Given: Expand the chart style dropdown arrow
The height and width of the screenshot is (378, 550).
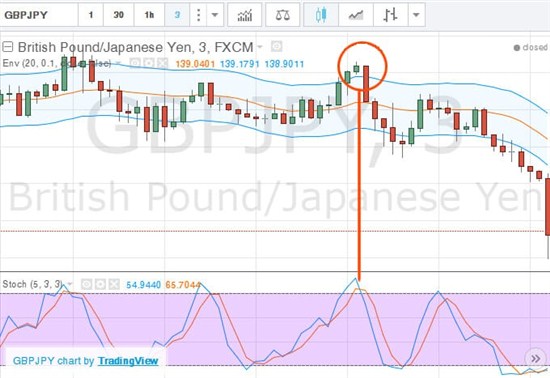Looking at the screenshot, I should pos(416,15).
